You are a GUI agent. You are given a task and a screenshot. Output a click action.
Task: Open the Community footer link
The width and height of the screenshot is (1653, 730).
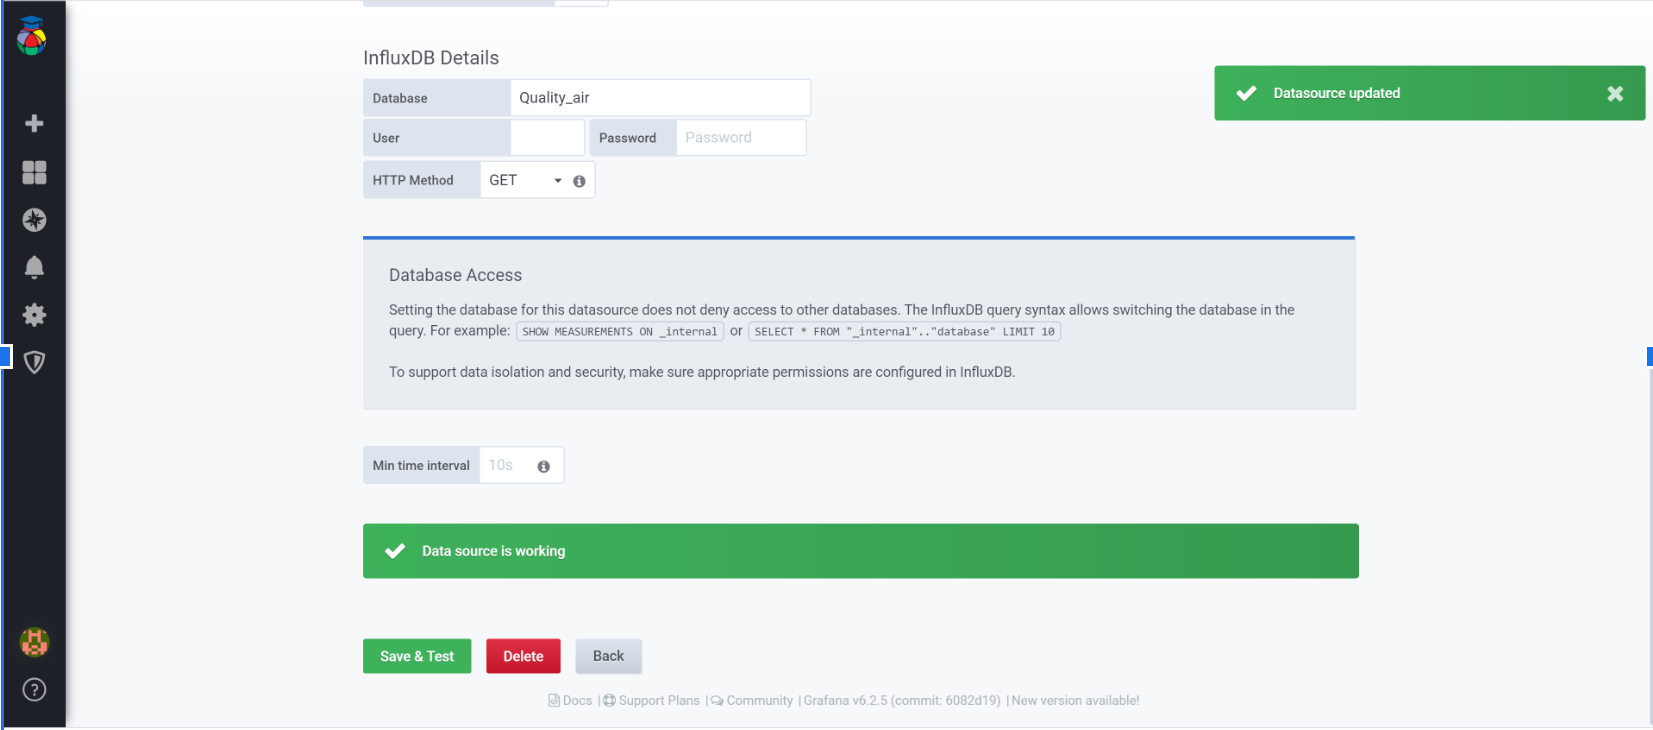click(x=751, y=701)
